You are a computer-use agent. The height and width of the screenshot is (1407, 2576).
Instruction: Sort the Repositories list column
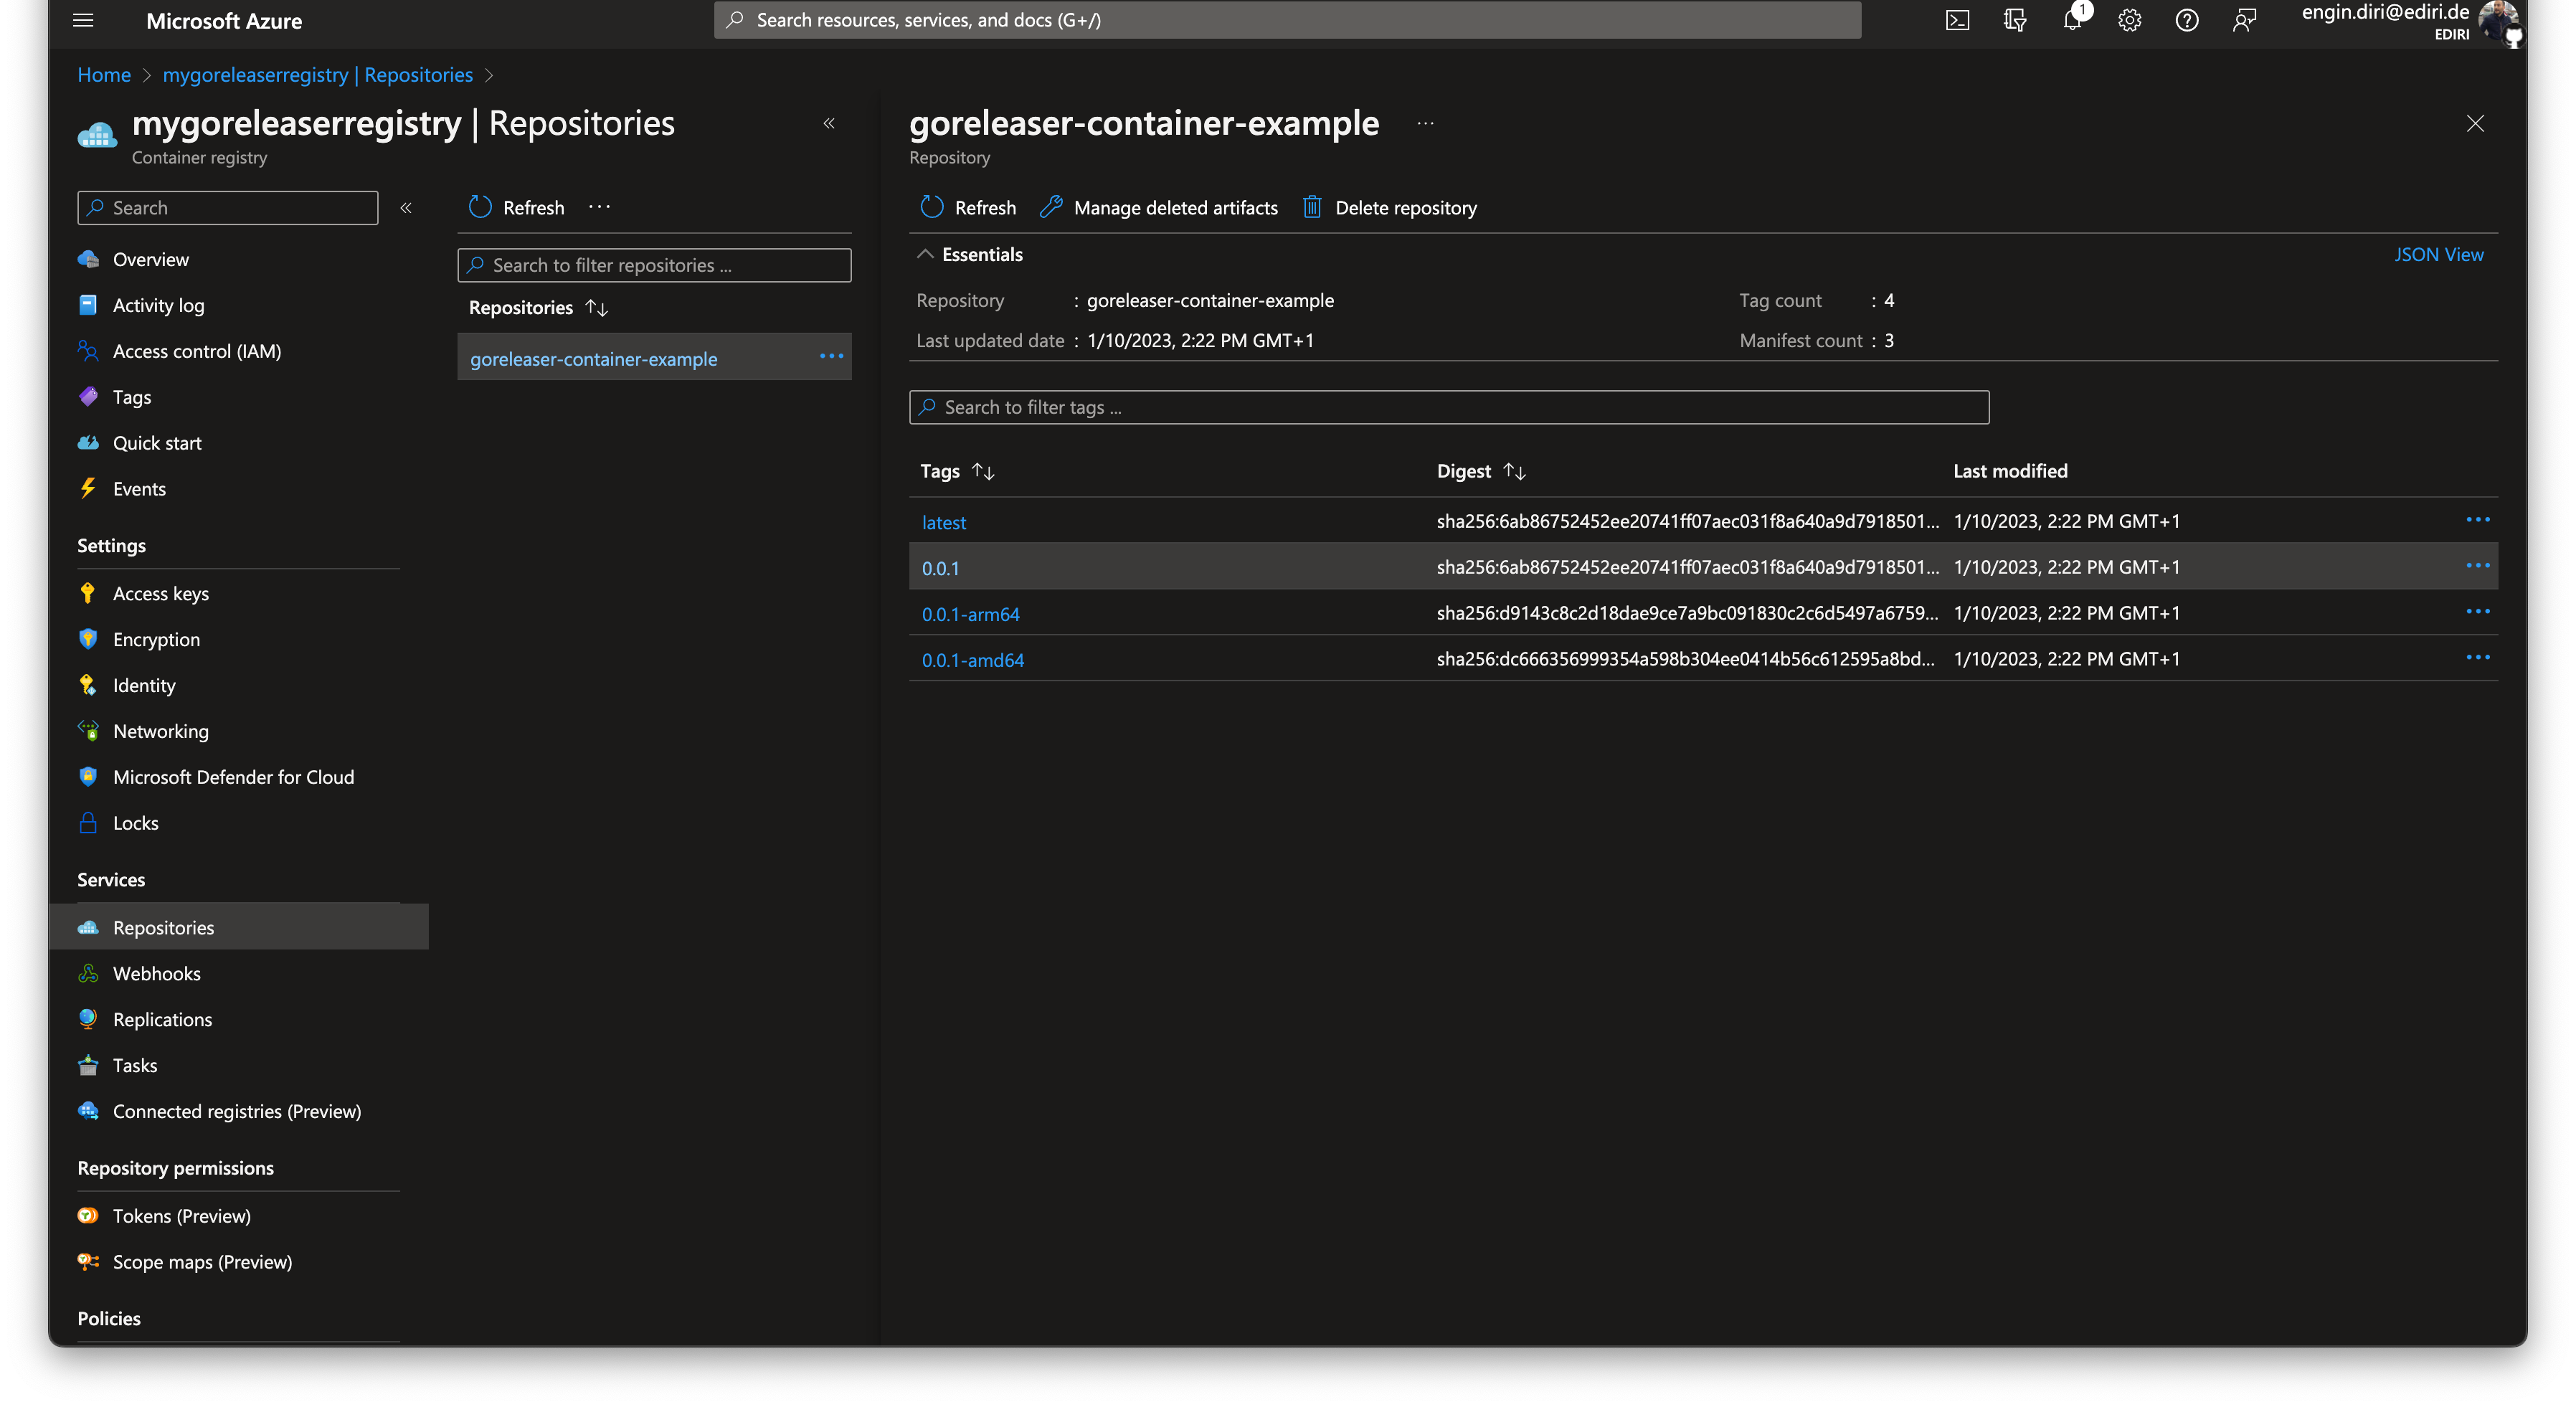coord(597,307)
